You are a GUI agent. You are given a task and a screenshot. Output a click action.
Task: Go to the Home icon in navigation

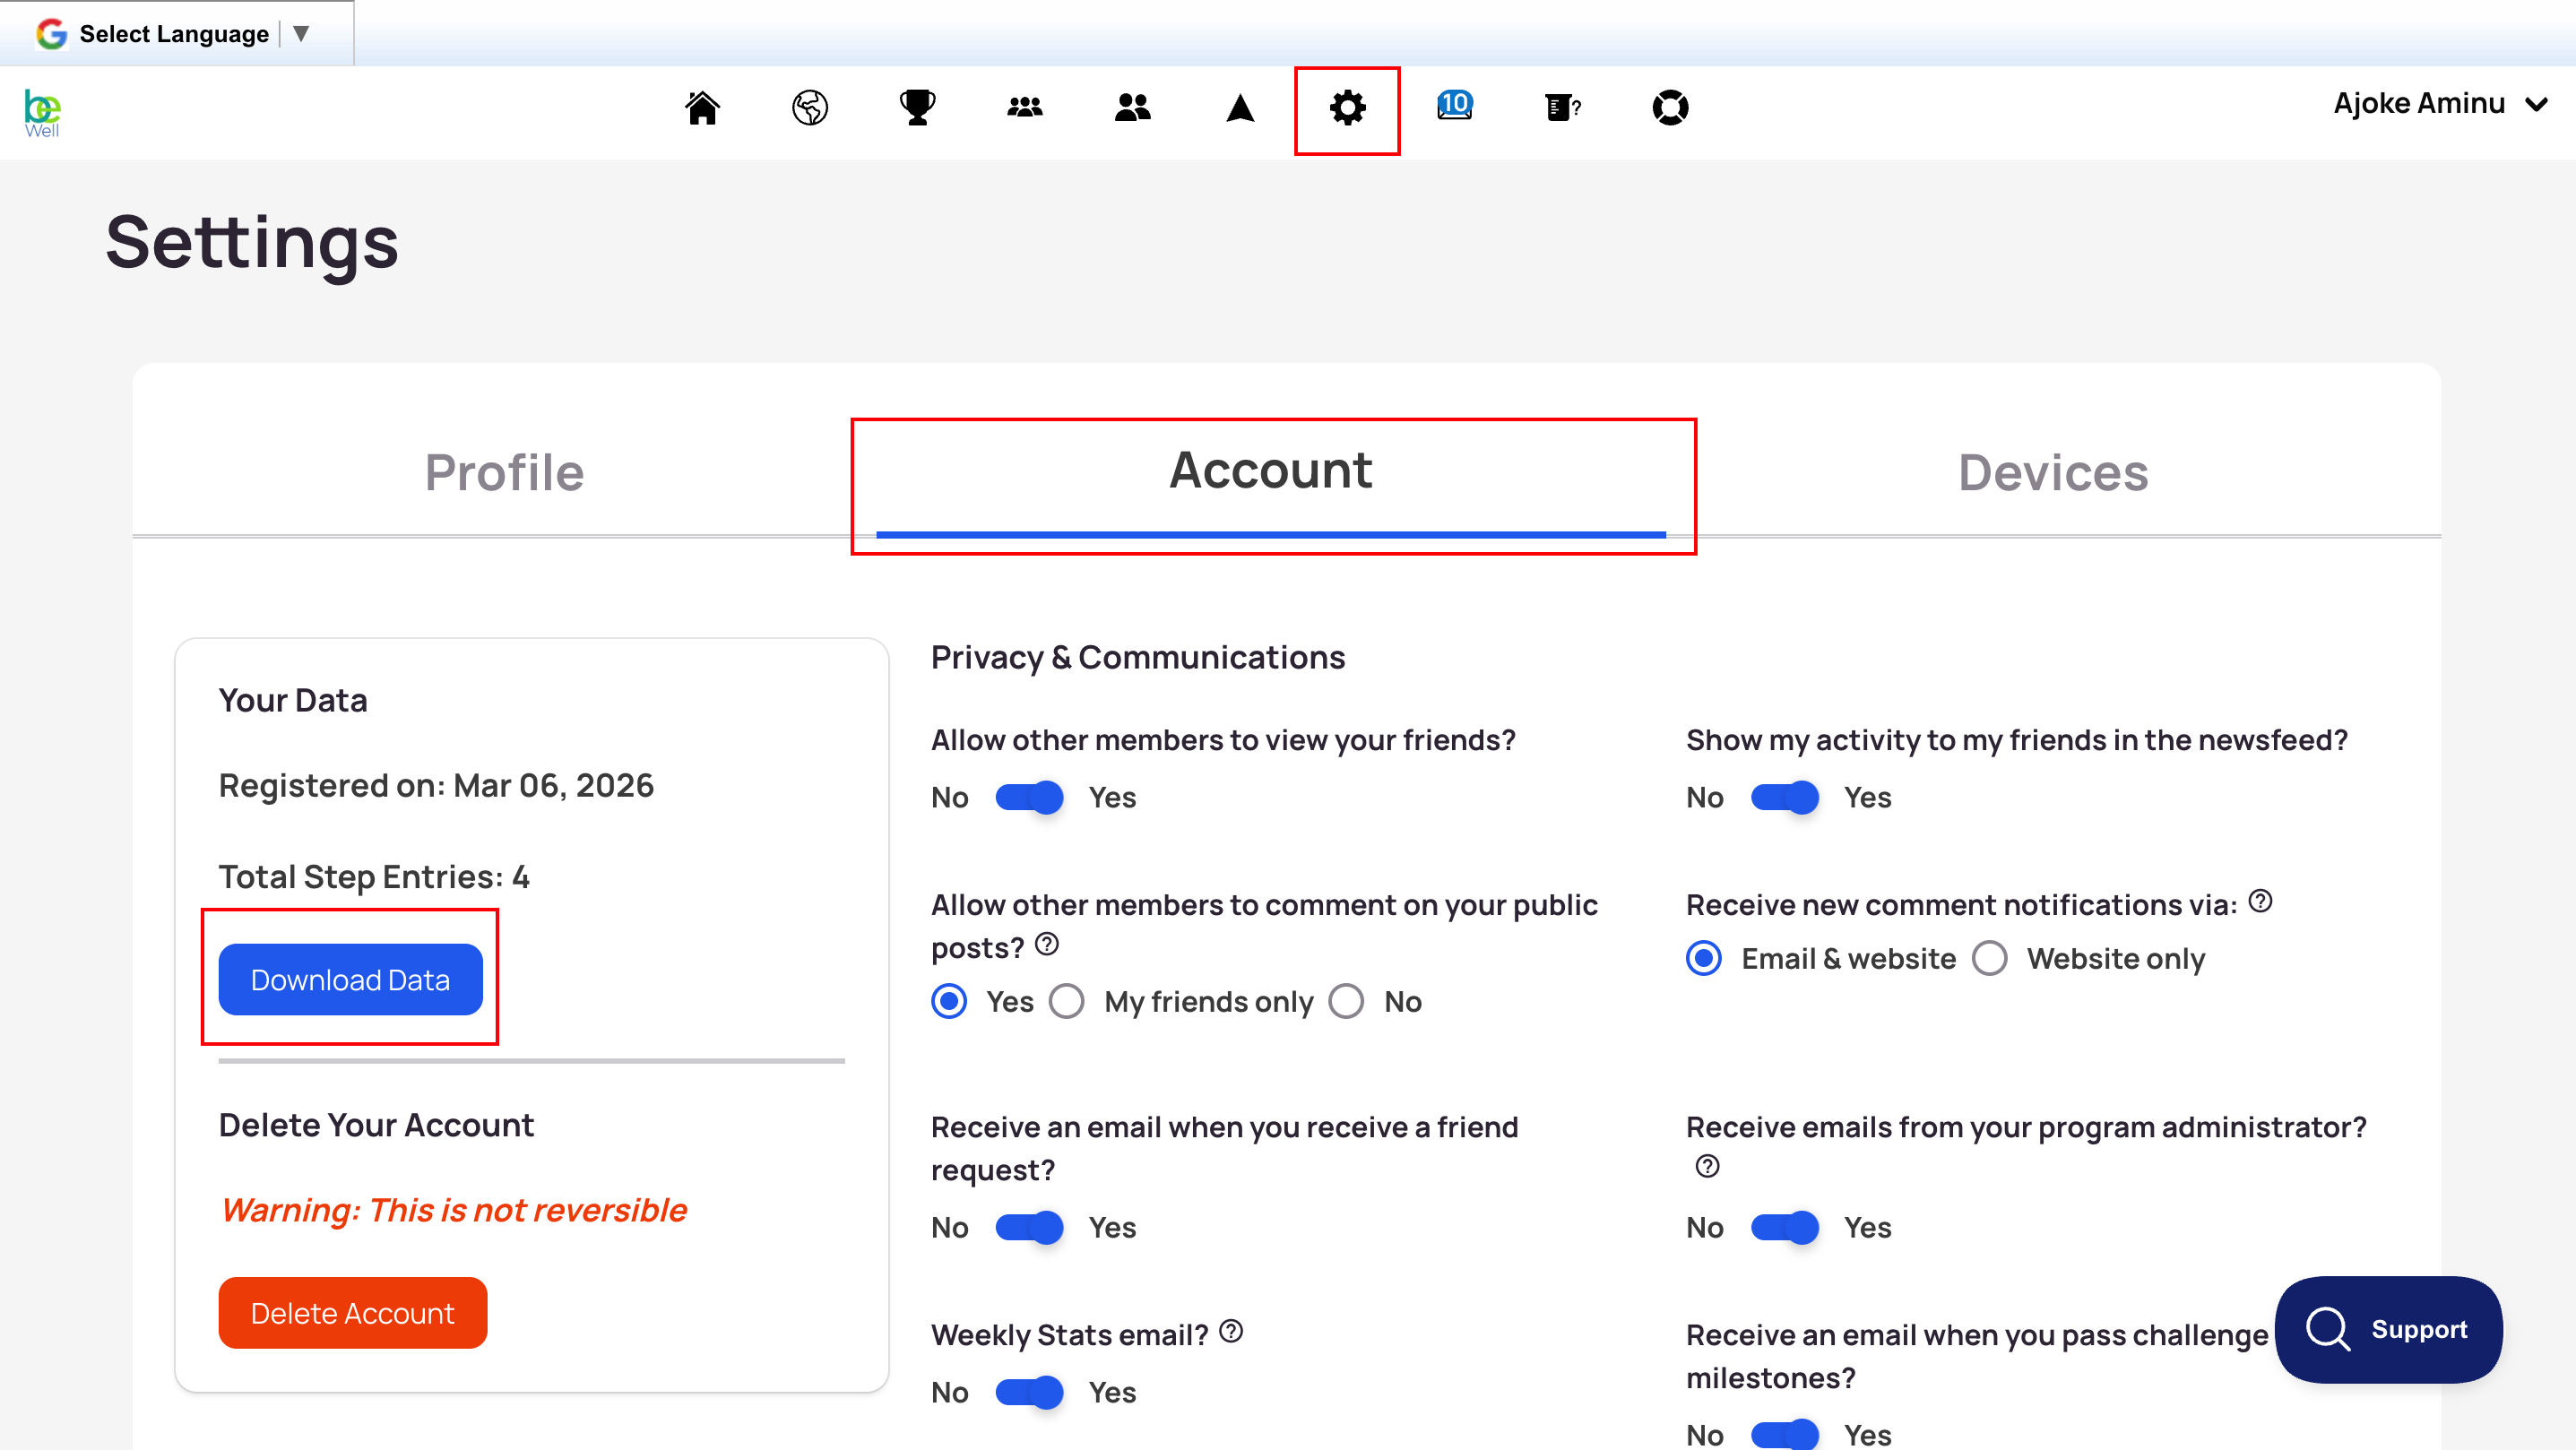click(x=702, y=107)
